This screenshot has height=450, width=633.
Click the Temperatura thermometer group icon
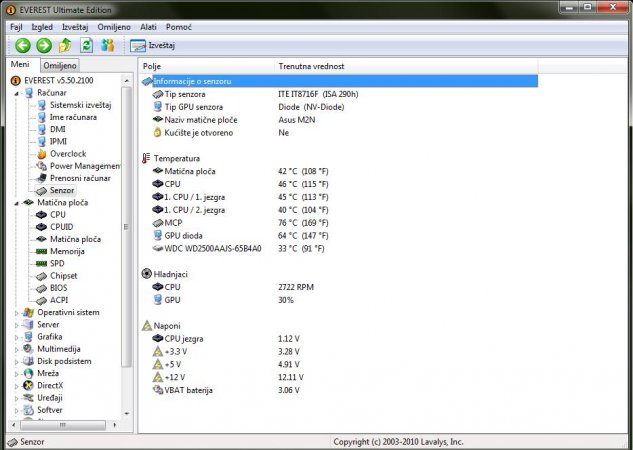146,158
